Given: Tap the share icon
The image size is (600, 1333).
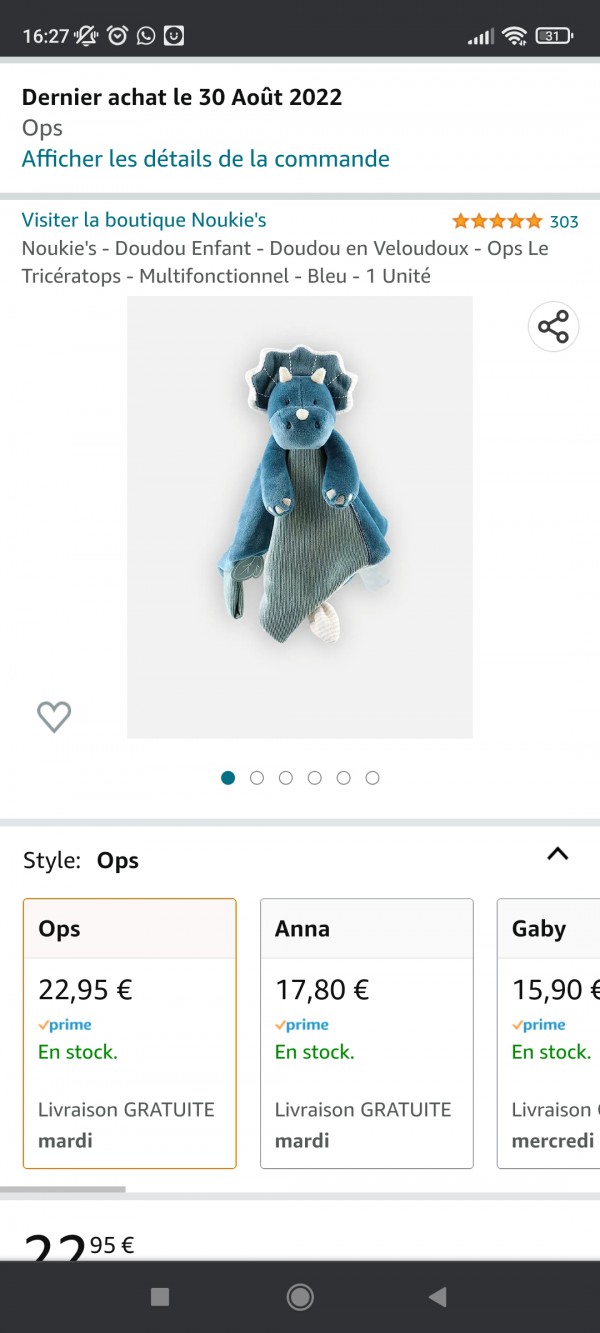Looking at the screenshot, I should point(553,326).
